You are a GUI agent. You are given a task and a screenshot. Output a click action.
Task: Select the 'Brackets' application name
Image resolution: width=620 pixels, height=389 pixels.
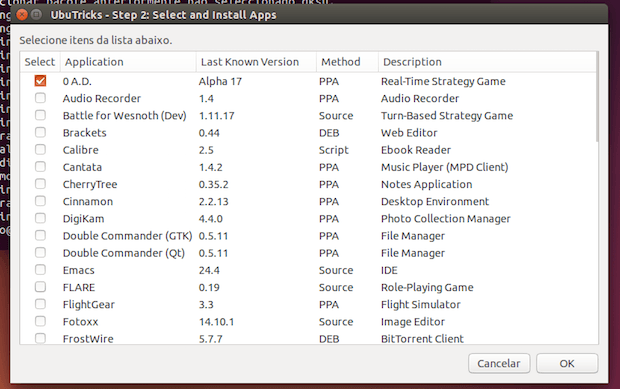[x=85, y=133]
